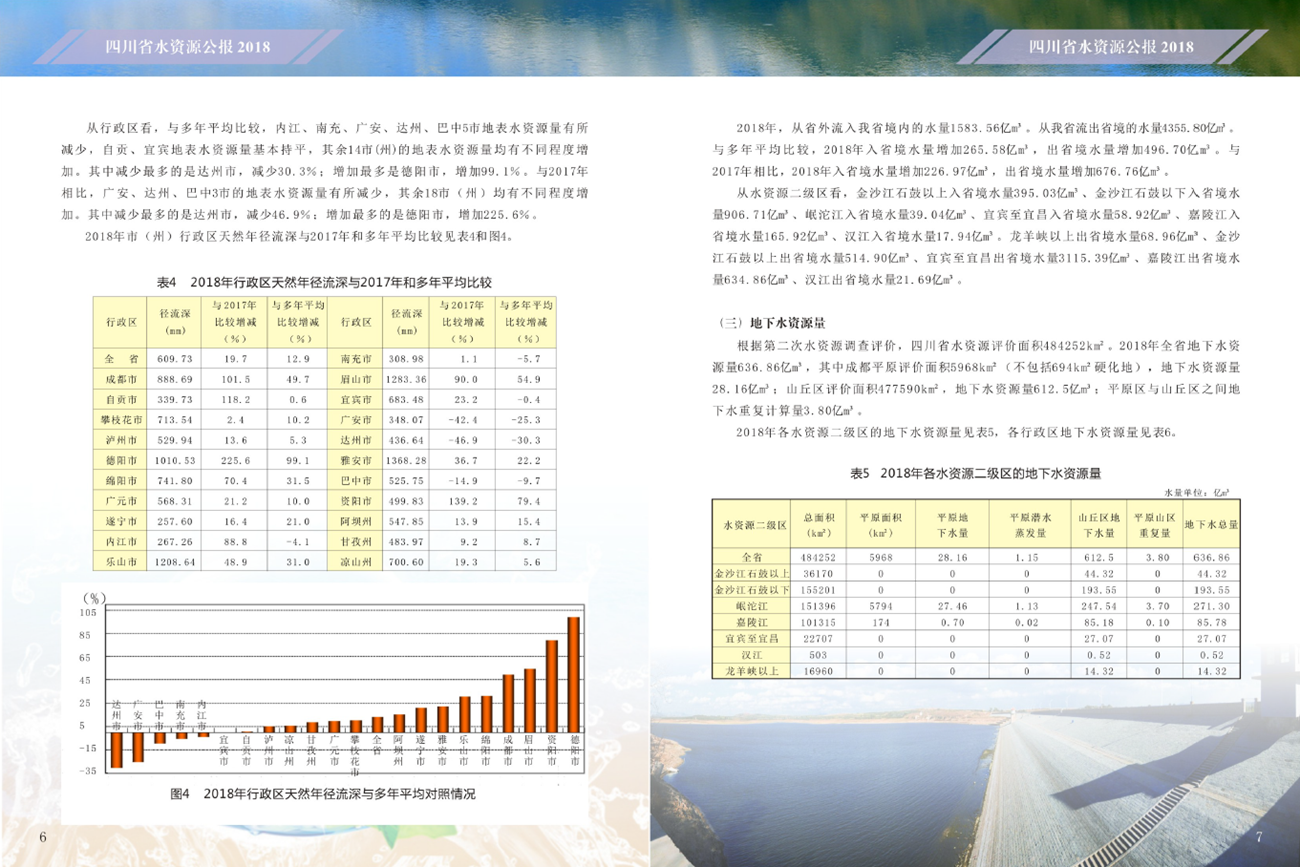Viewport: 1300px width, 867px height.
Task: Click Table 4 cell '1283.36' for 眉山市
Action: (x=406, y=380)
